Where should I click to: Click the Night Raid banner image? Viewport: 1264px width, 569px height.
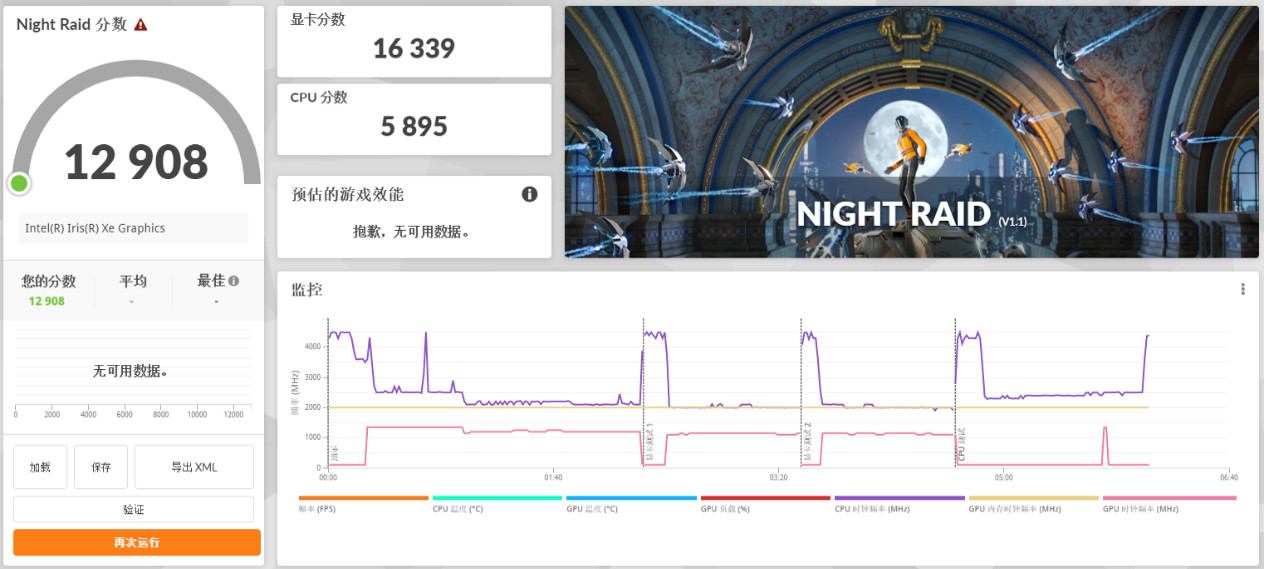(911, 132)
